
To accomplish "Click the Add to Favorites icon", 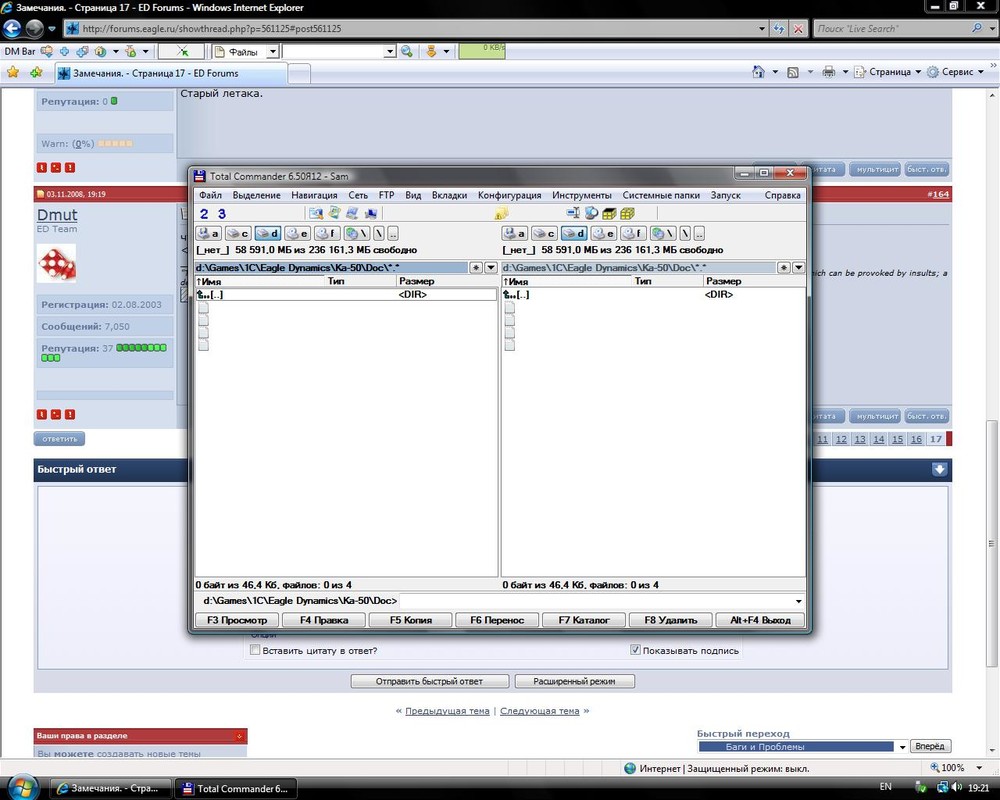I will 36,72.
